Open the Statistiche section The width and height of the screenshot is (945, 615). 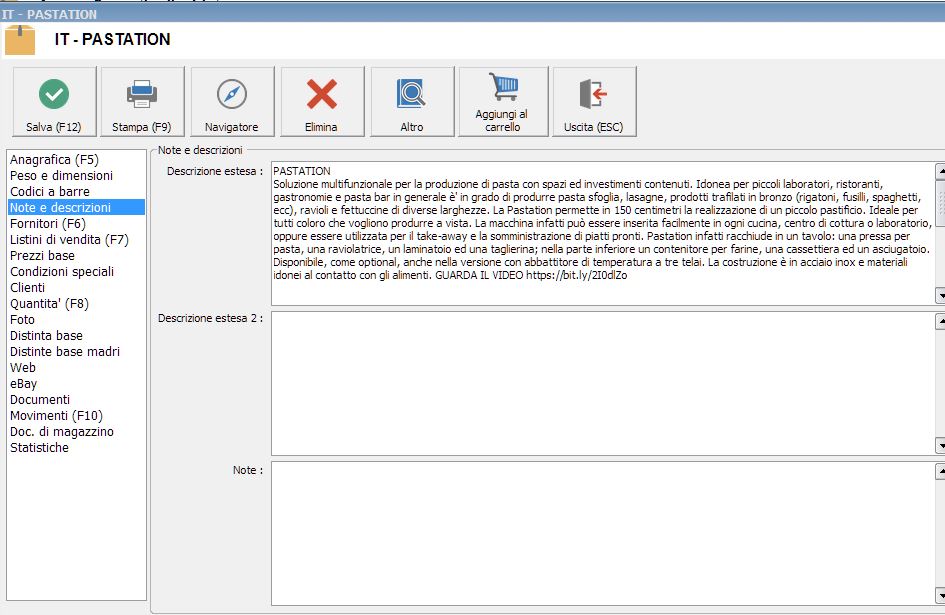(39, 447)
